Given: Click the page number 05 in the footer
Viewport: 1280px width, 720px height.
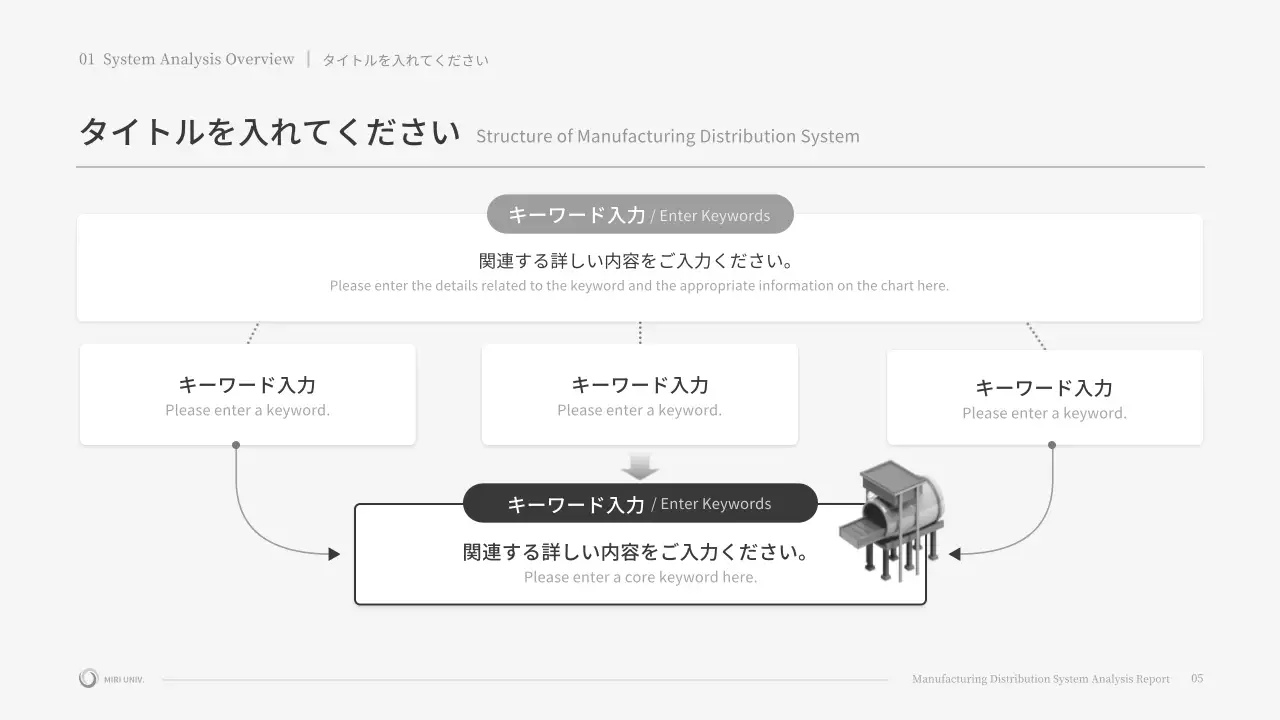Looking at the screenshot, I should [1196, 678].
